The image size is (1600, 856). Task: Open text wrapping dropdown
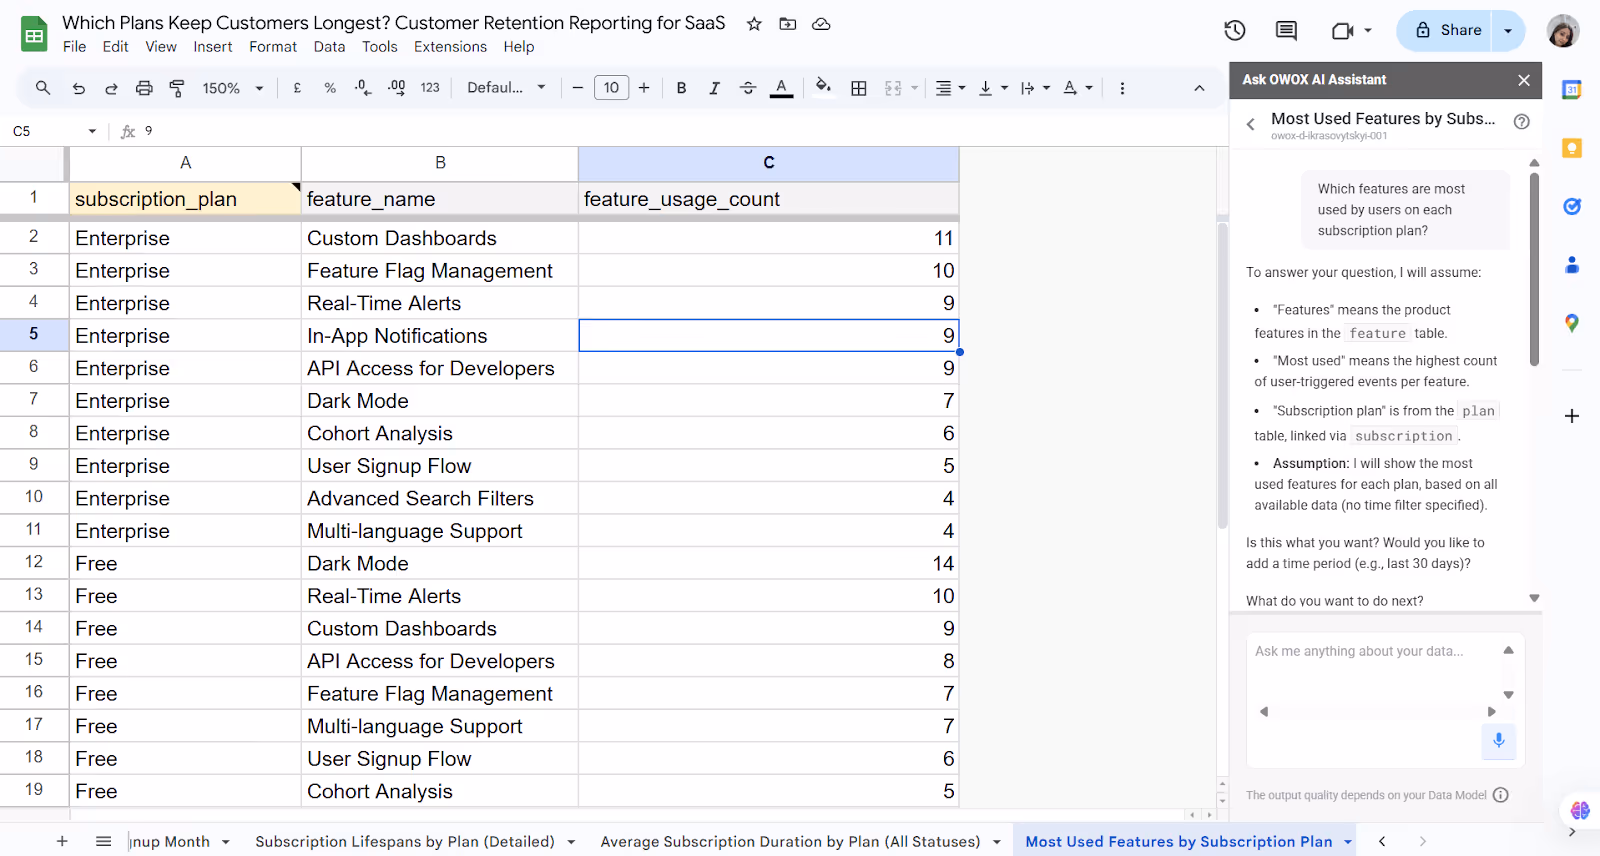click(x=1035, y=88)
